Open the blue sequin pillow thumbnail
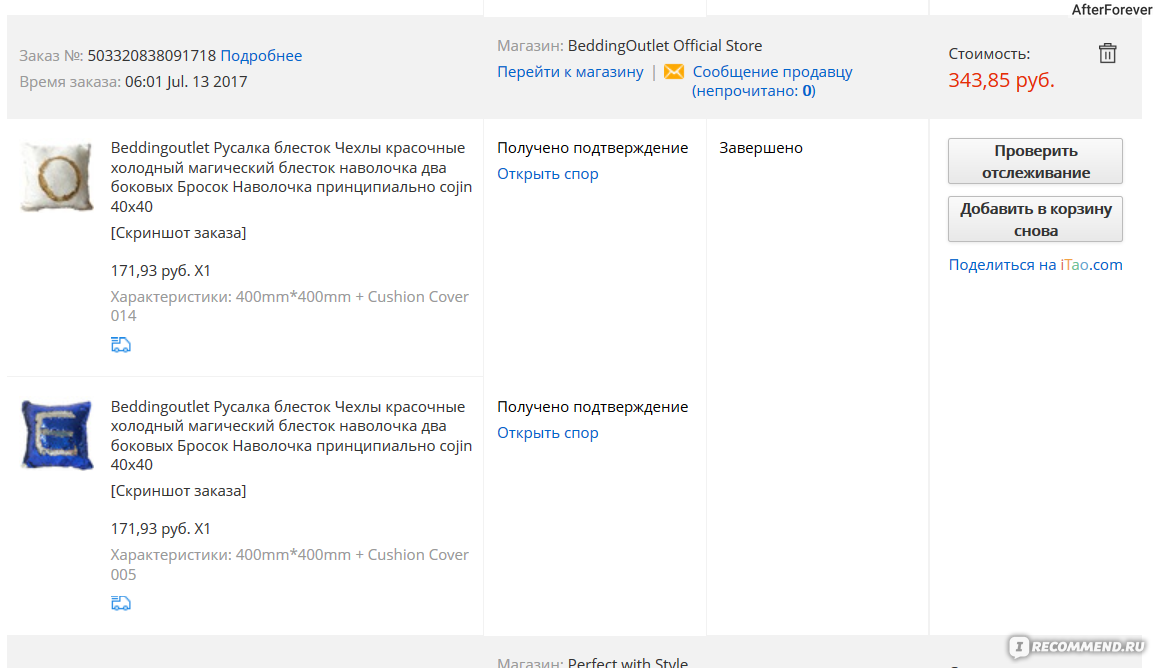Viewport: 1156px width, 668px height. tap(57, 435)
